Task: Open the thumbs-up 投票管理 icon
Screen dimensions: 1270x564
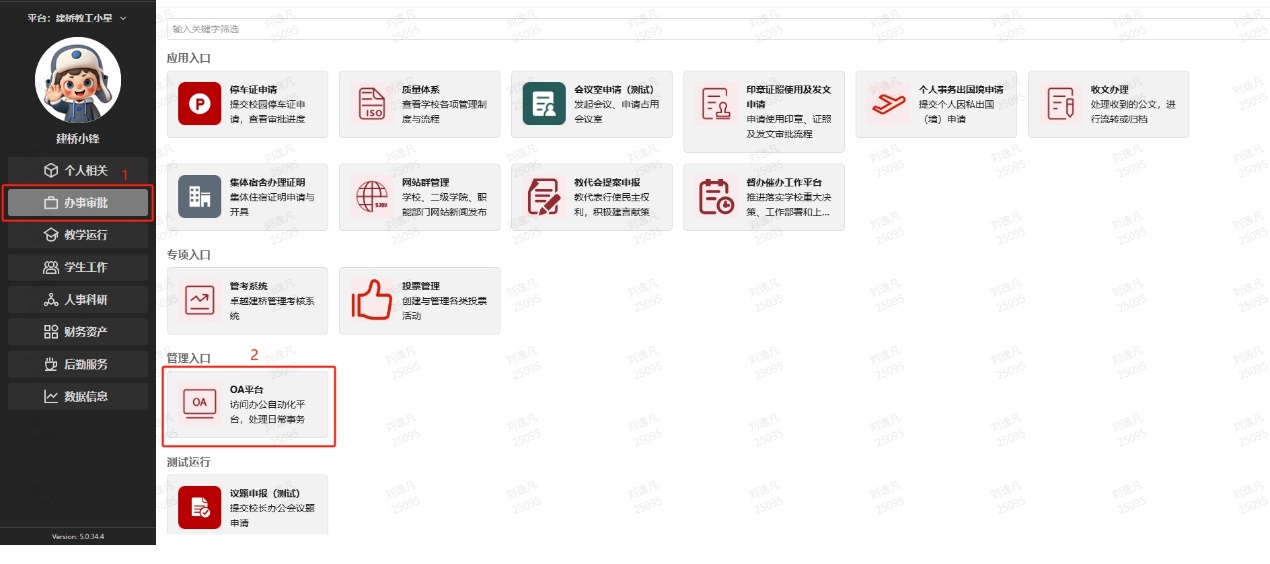Action: [371, 300]
